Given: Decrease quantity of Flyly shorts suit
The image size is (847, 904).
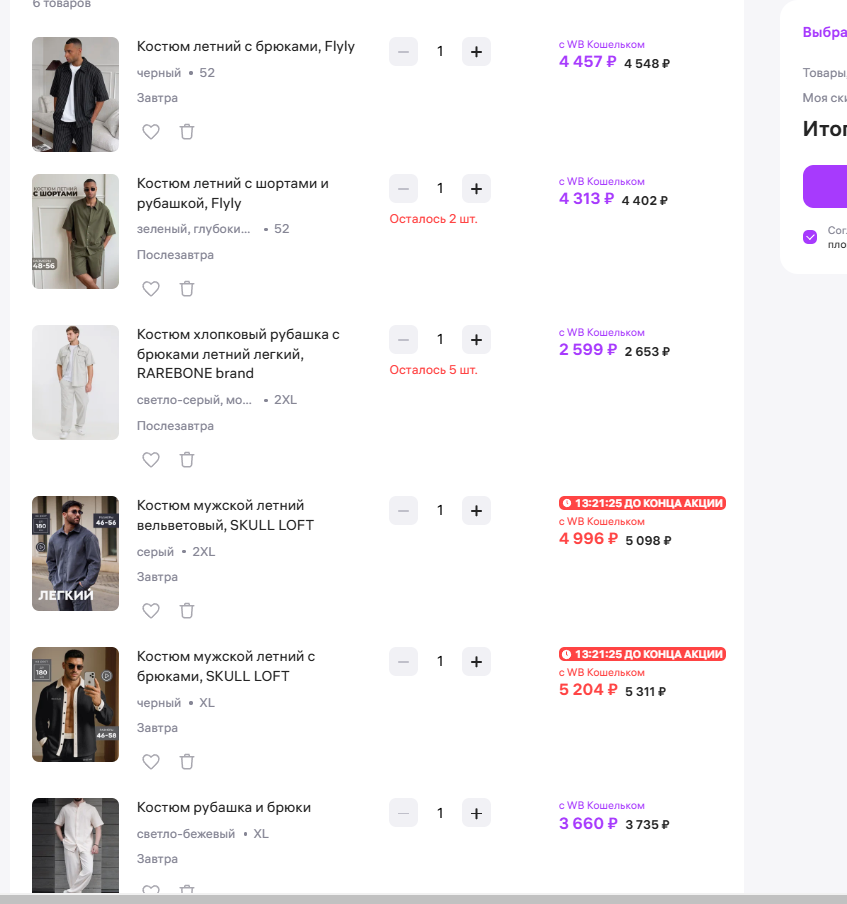Looking at the screenshot, I should pyautogui.click(x=403, y=188).
